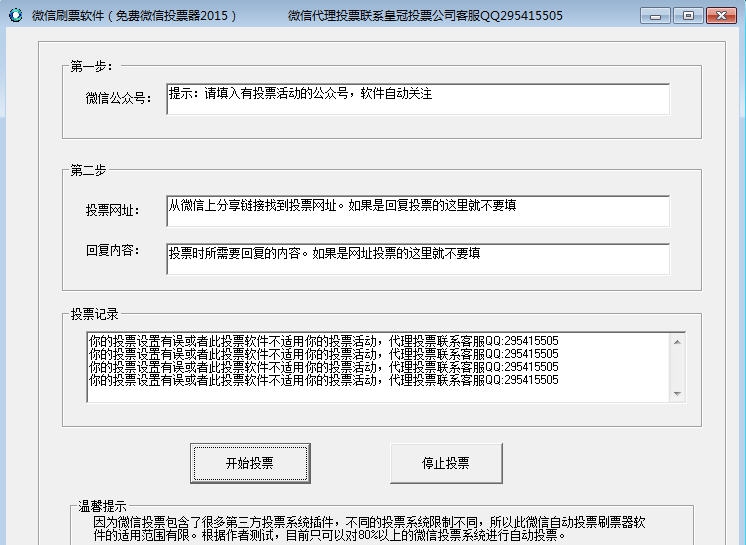Click the 回复内容: label

(112, 250)
